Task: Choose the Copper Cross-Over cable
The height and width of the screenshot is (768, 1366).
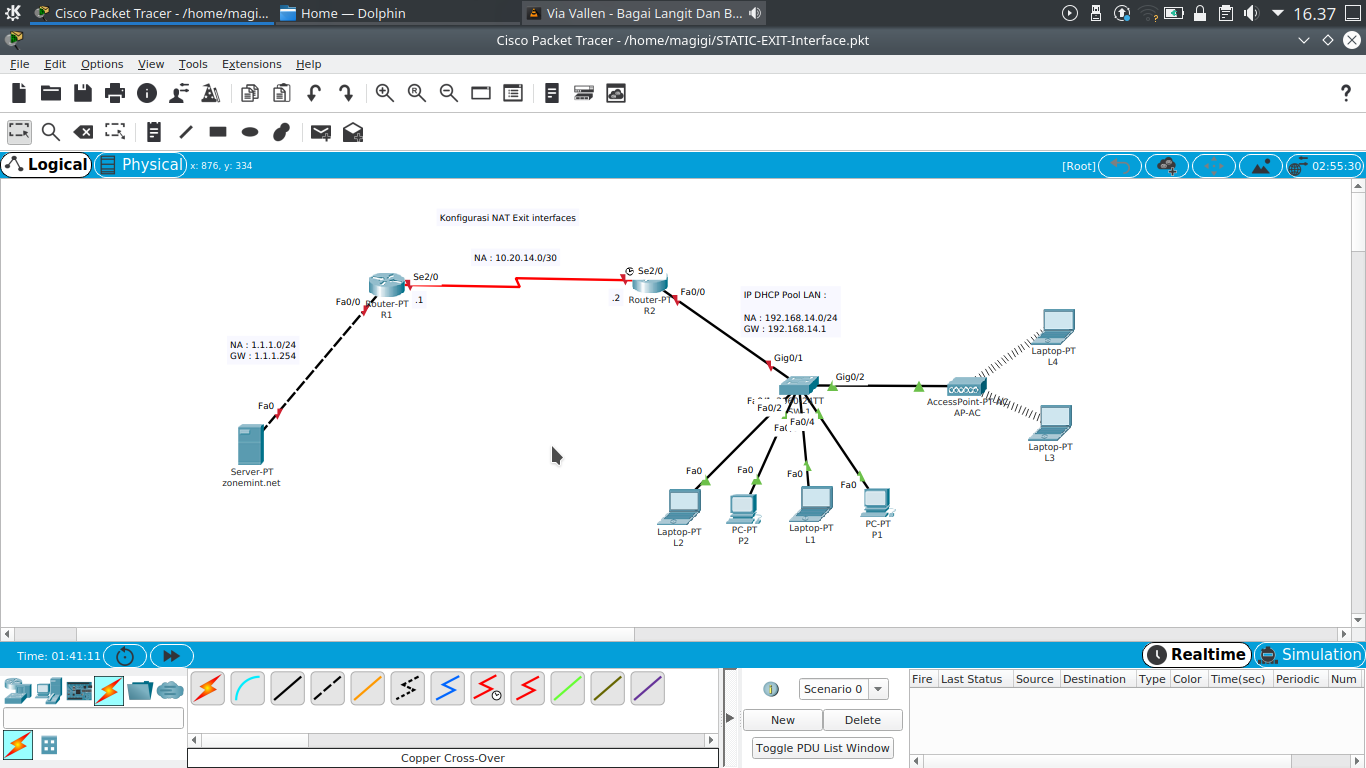Action: click(x=327, y=688)
